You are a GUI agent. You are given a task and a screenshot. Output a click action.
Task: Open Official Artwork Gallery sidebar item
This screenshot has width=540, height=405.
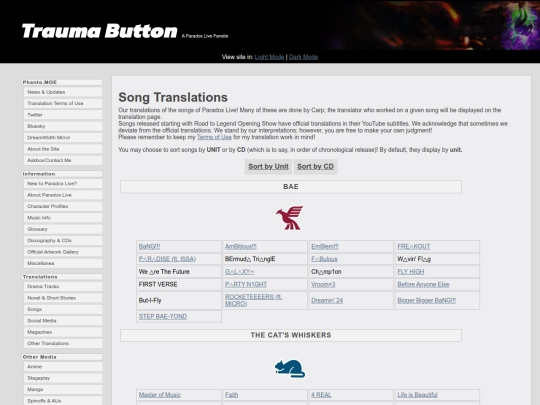(x=63, y=252)
